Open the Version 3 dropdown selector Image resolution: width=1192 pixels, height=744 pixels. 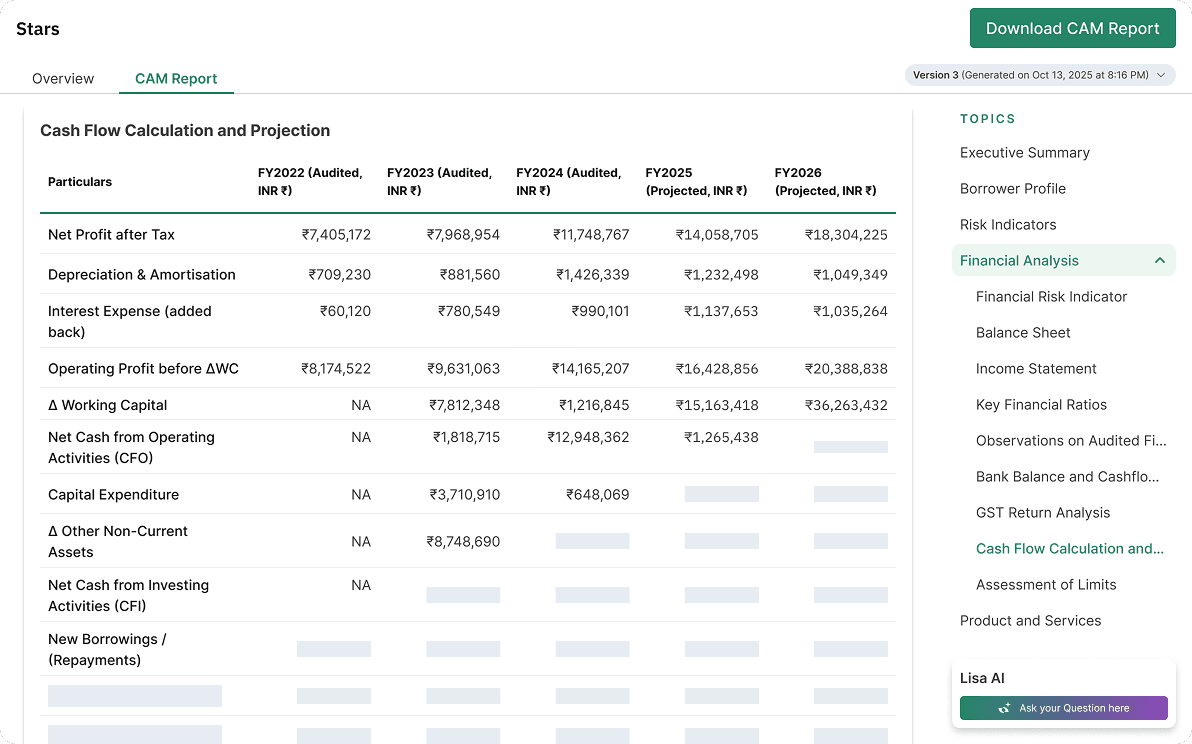point(1039,75)
